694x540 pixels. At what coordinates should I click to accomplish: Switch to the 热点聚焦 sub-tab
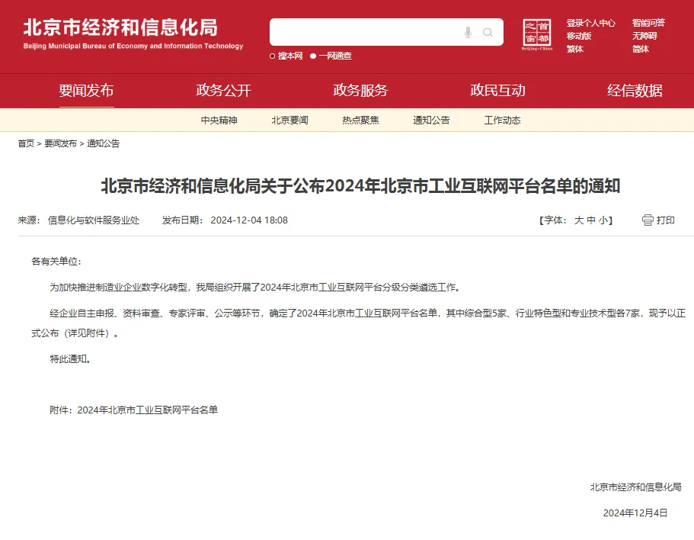(360, 120)
